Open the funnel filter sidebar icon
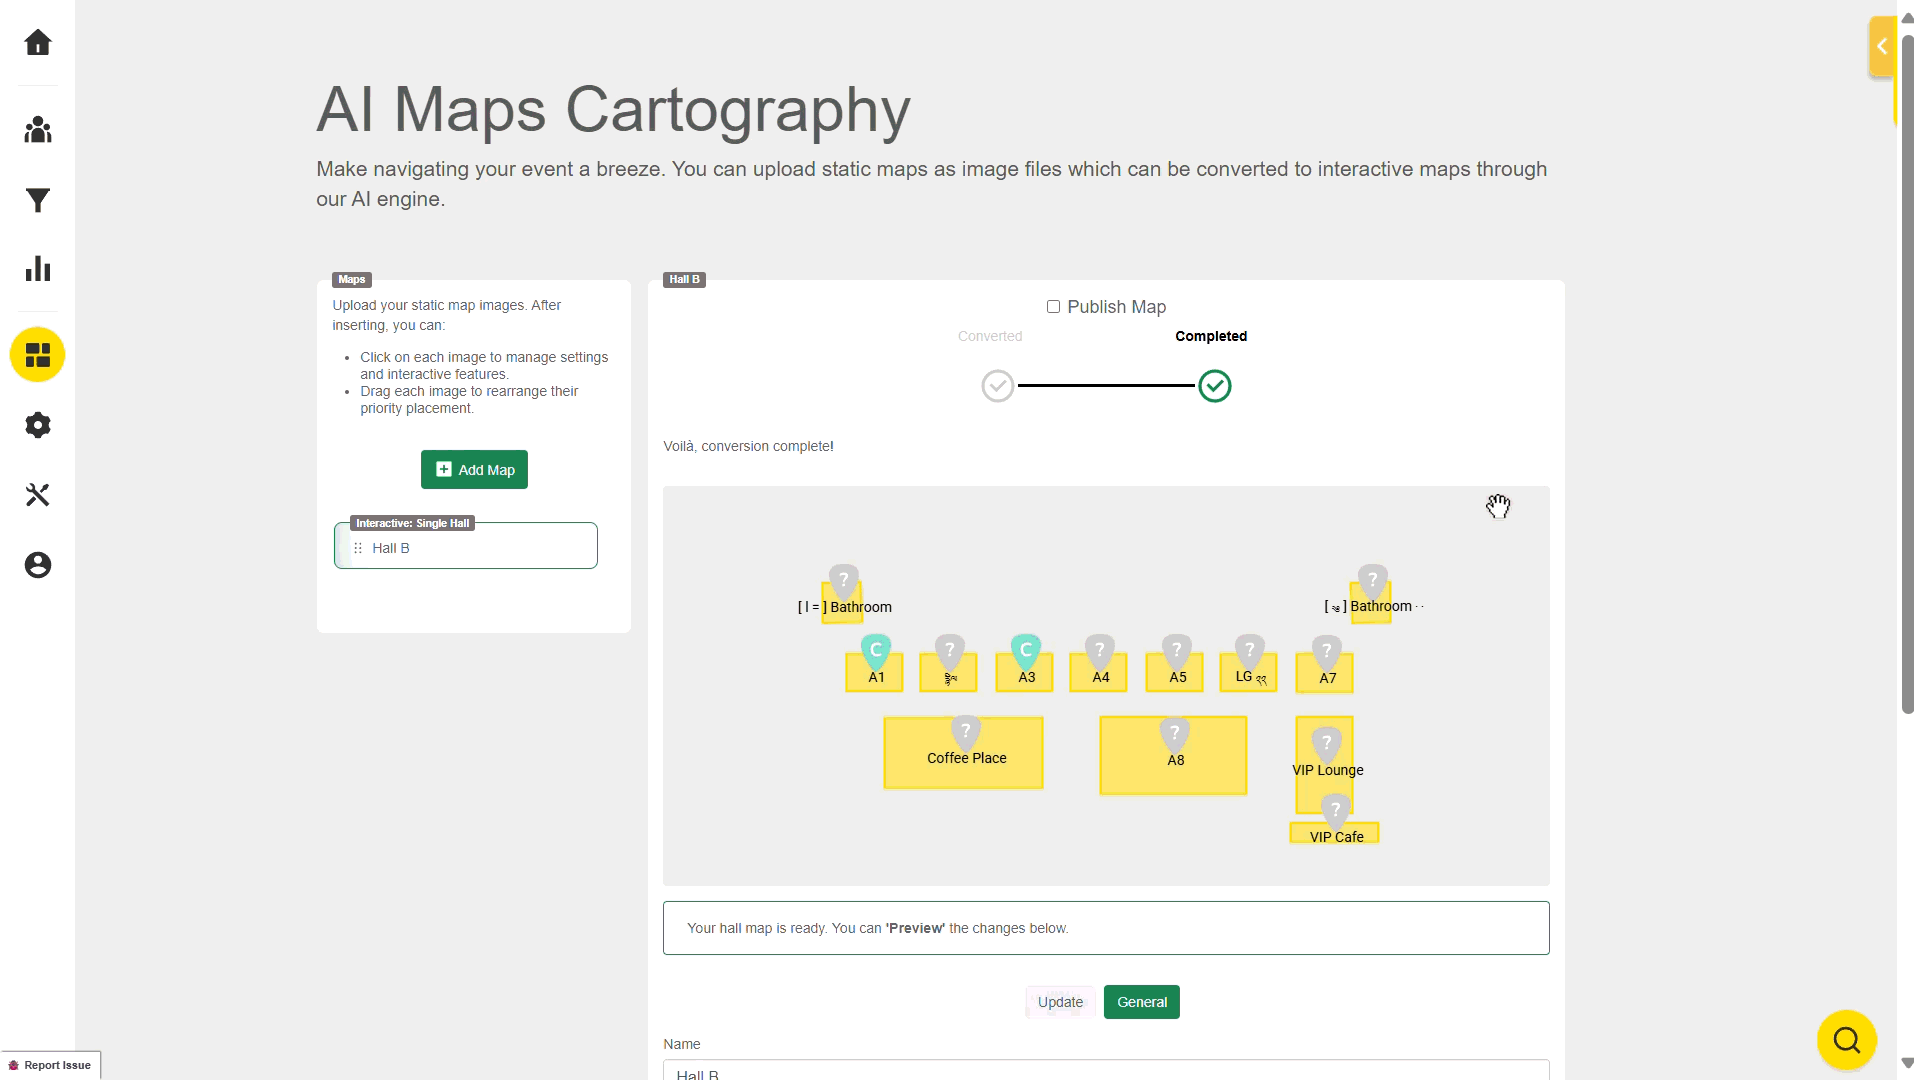This screenshot has height=1080, width=1914. [38, 201]
